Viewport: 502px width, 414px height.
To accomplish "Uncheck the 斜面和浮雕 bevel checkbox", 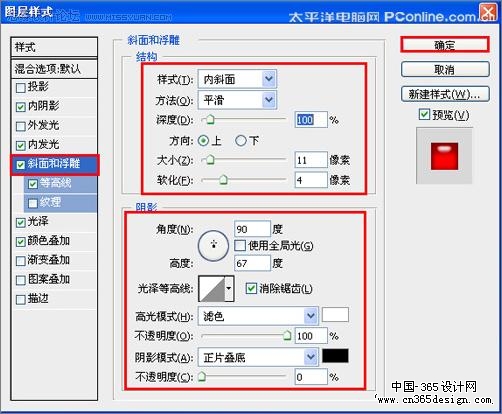I will (x=21, y=164).
